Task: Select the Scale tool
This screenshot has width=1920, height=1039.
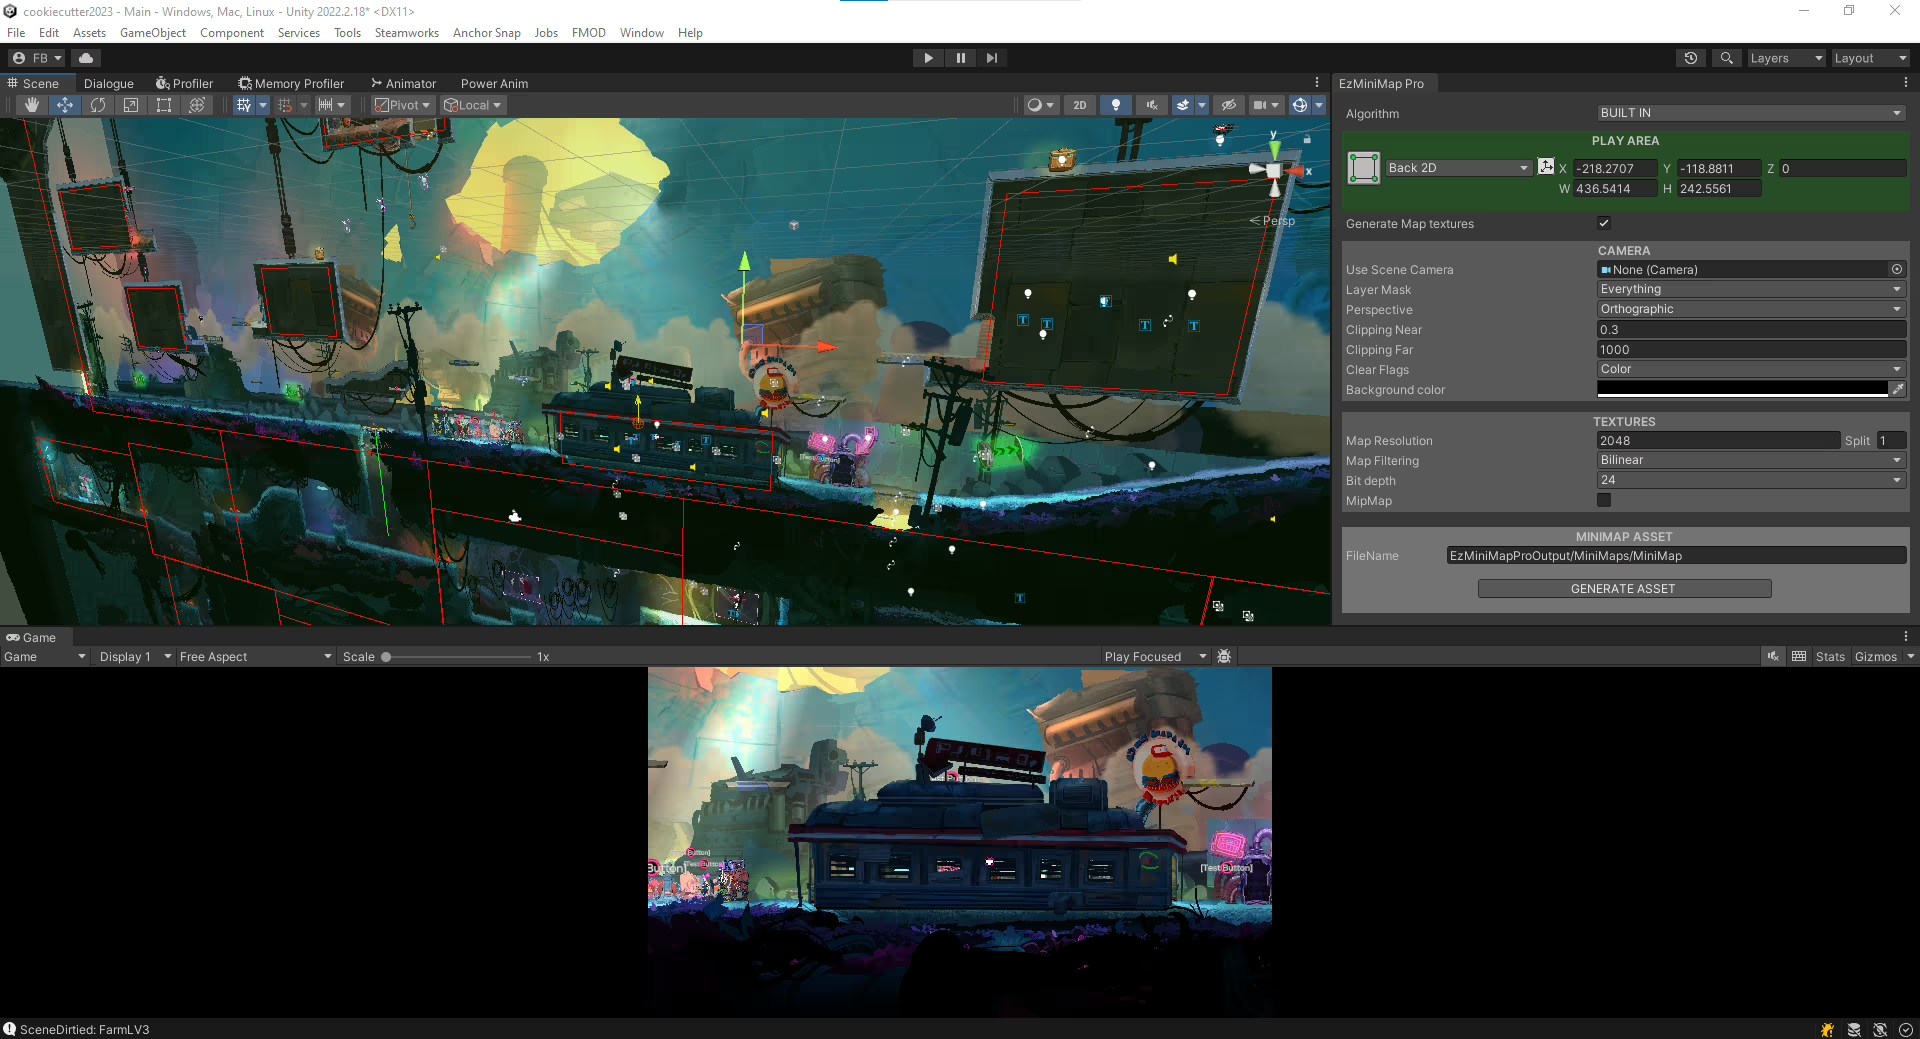Action: click(x=131, y=105)
